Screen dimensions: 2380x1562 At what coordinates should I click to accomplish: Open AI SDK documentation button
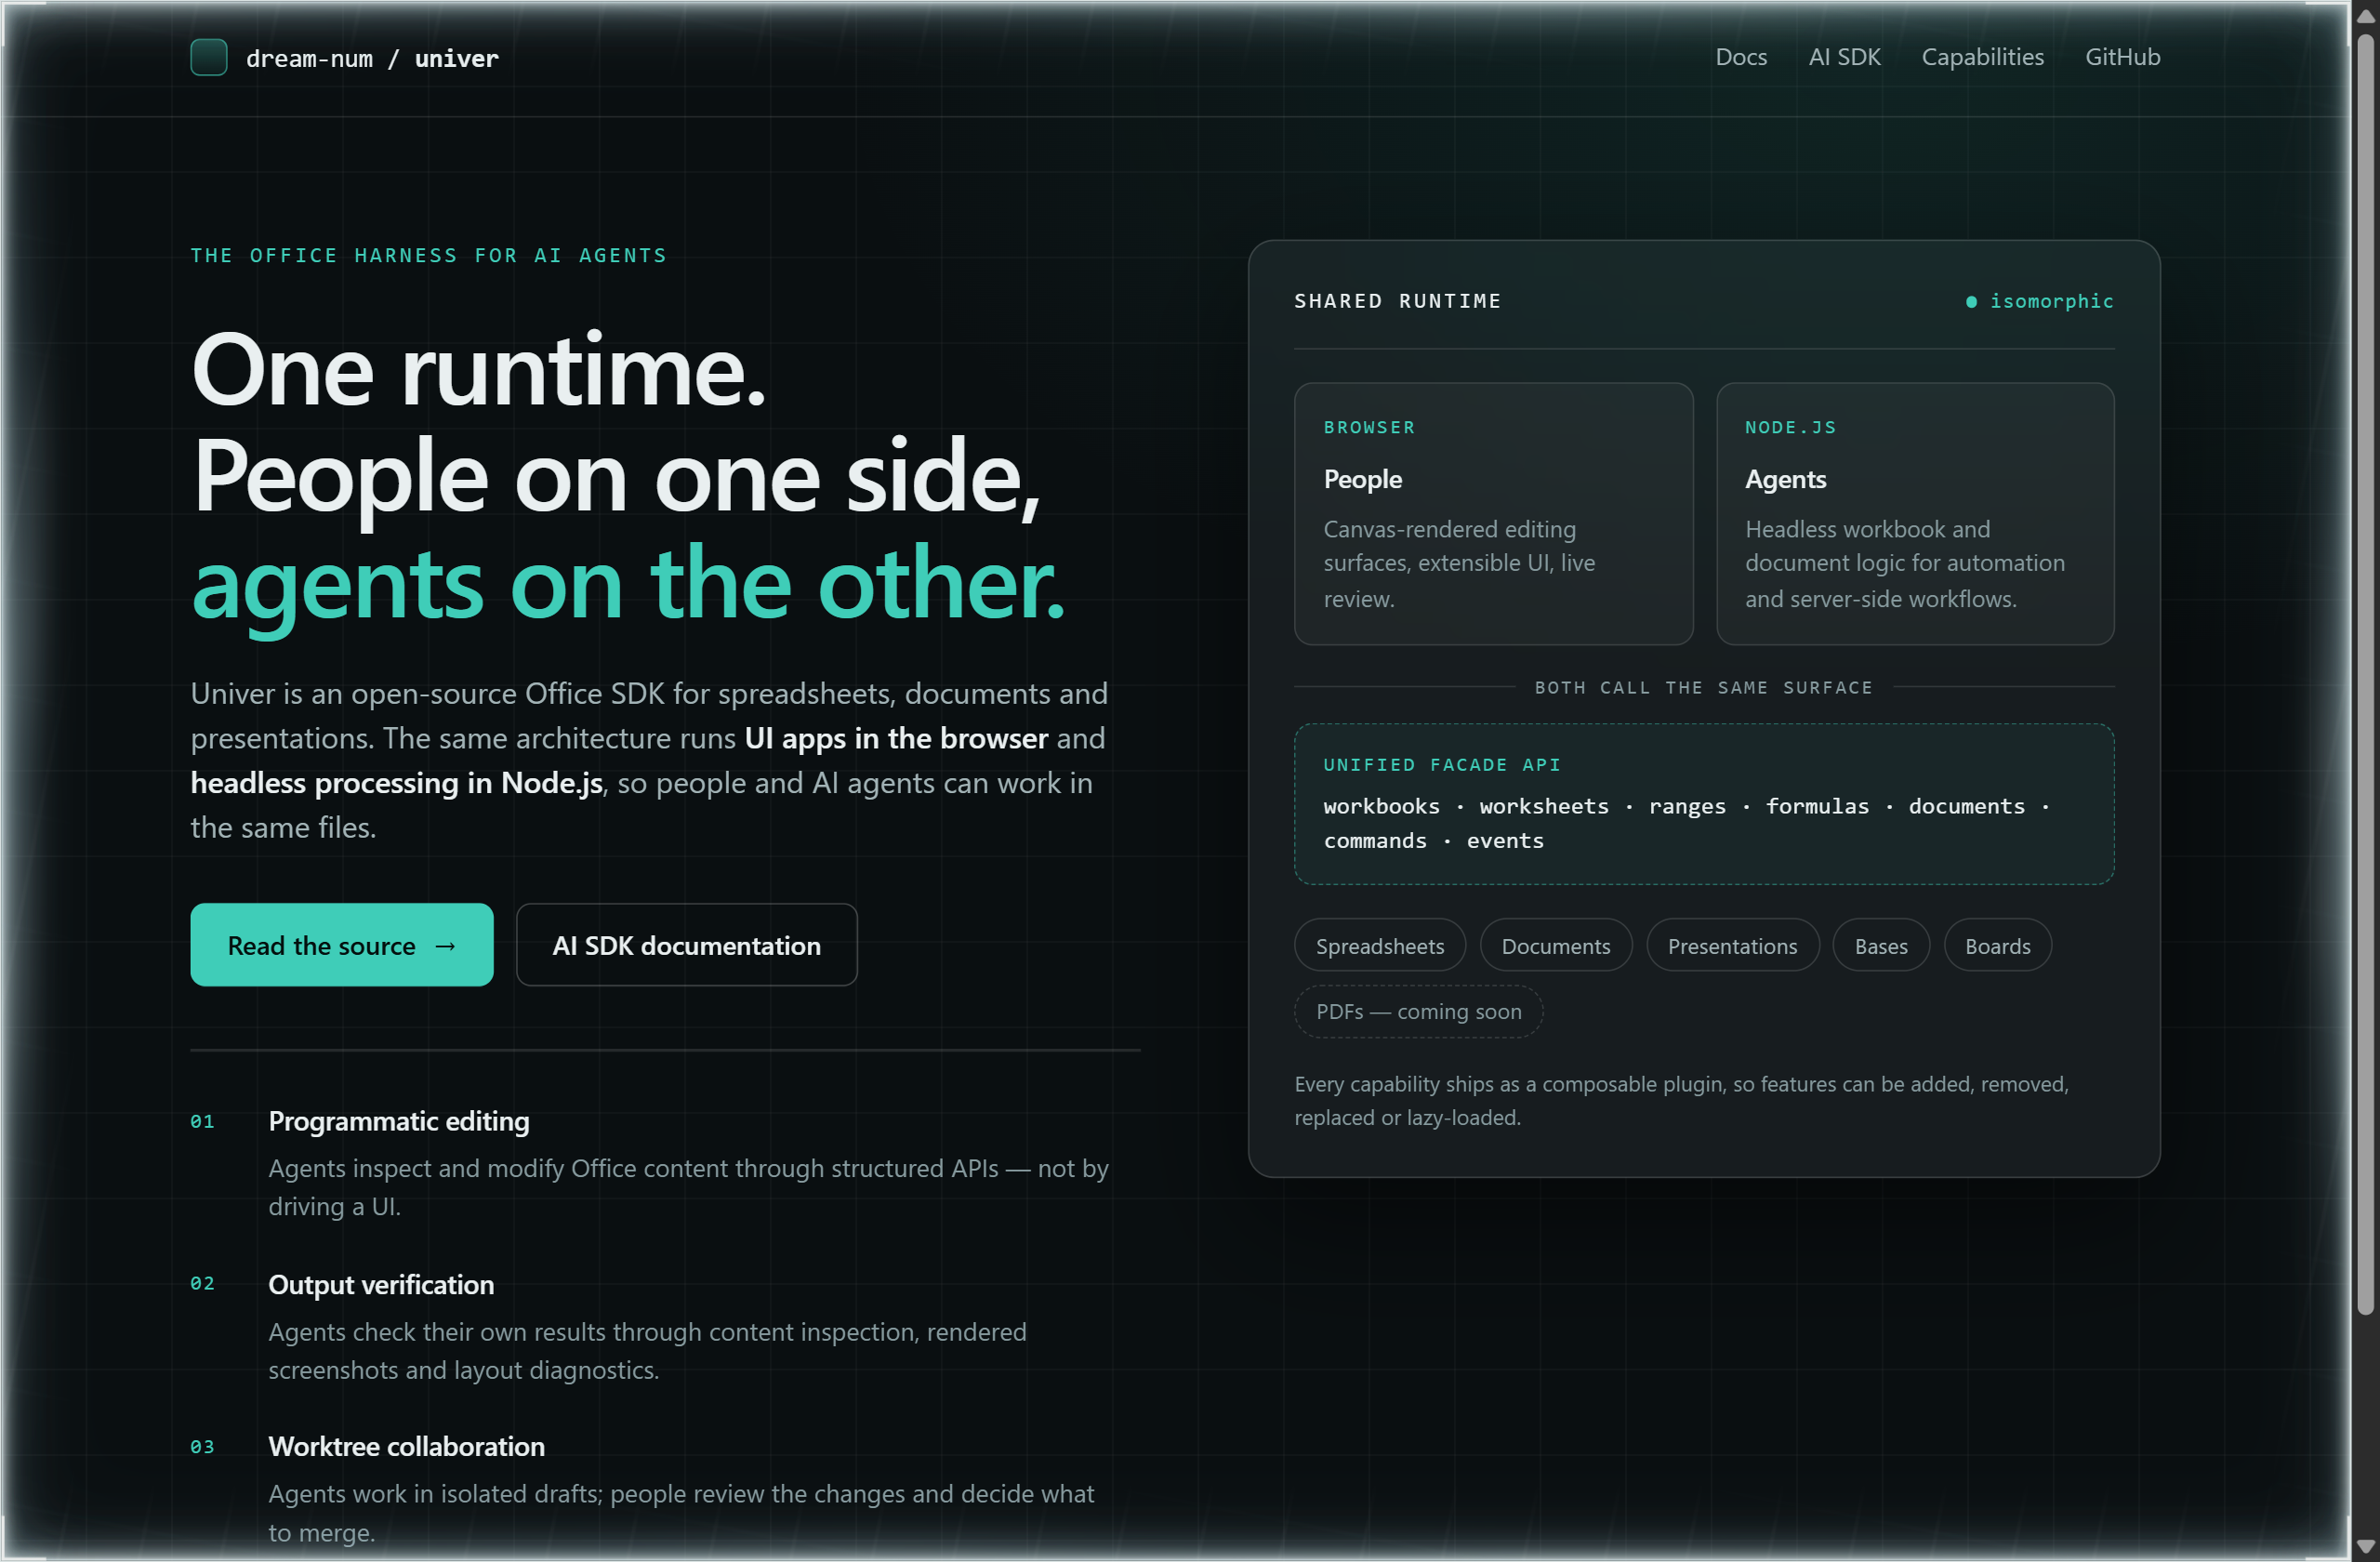tap(686, 945)
